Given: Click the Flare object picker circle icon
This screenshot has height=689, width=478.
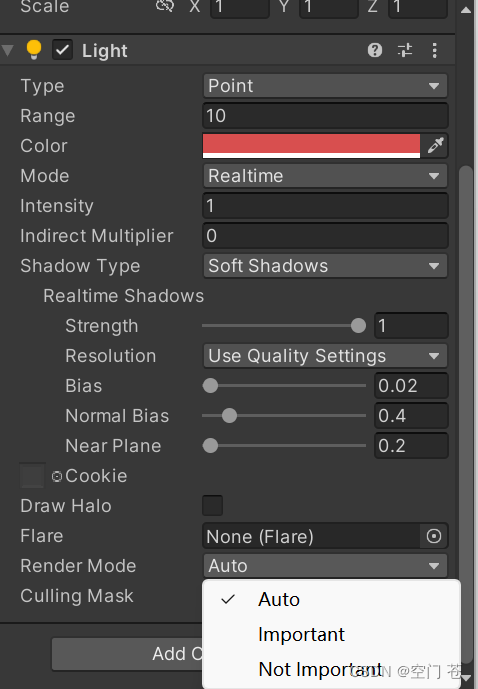Looking at the screenshot, I should point(434,536).
